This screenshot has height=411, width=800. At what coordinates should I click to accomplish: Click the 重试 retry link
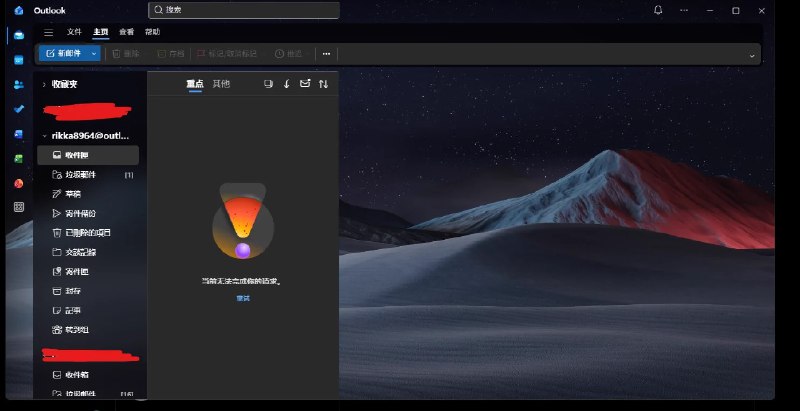[x=243, y=298]
